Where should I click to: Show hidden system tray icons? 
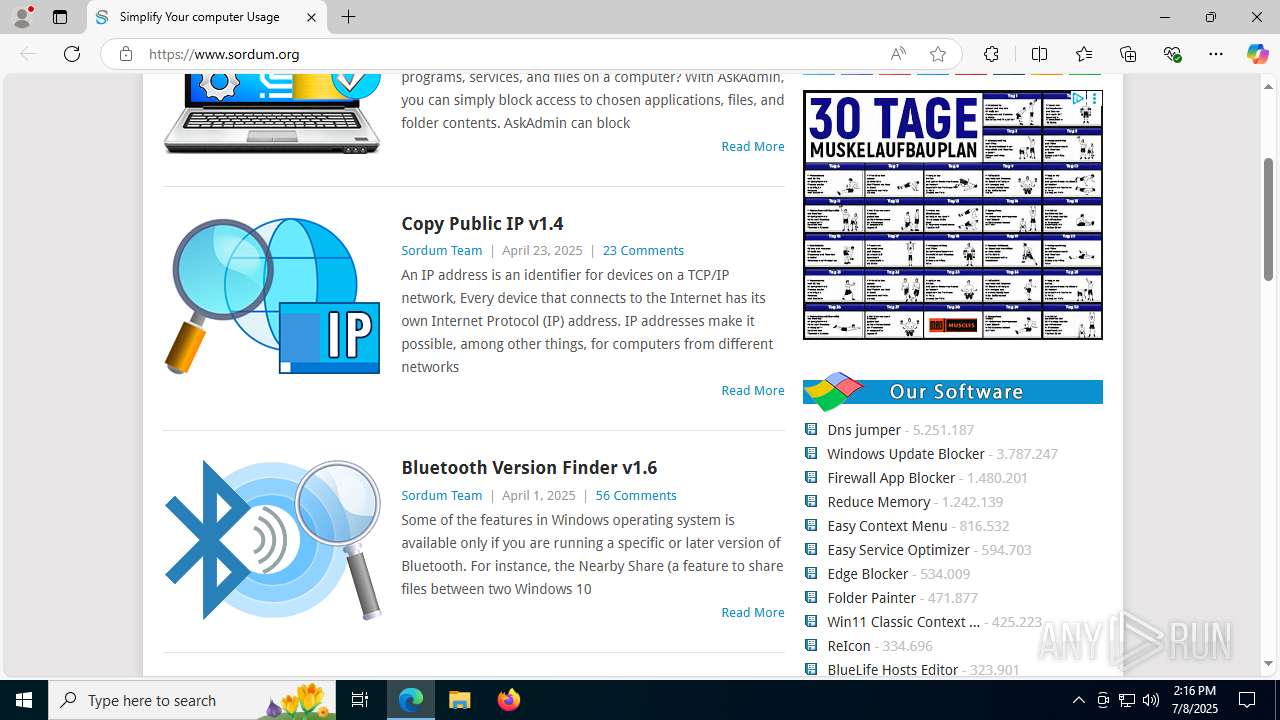point(1078,700)
